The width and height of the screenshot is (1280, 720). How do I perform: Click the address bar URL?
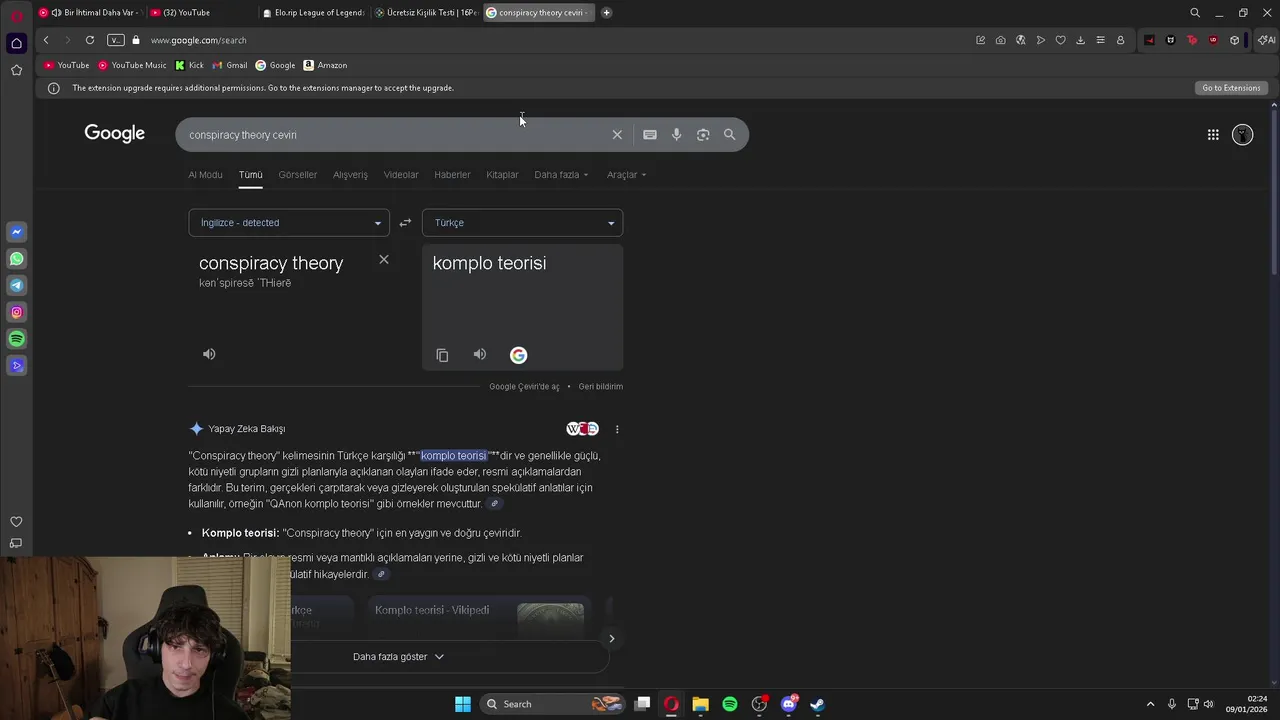click(198, 40)
